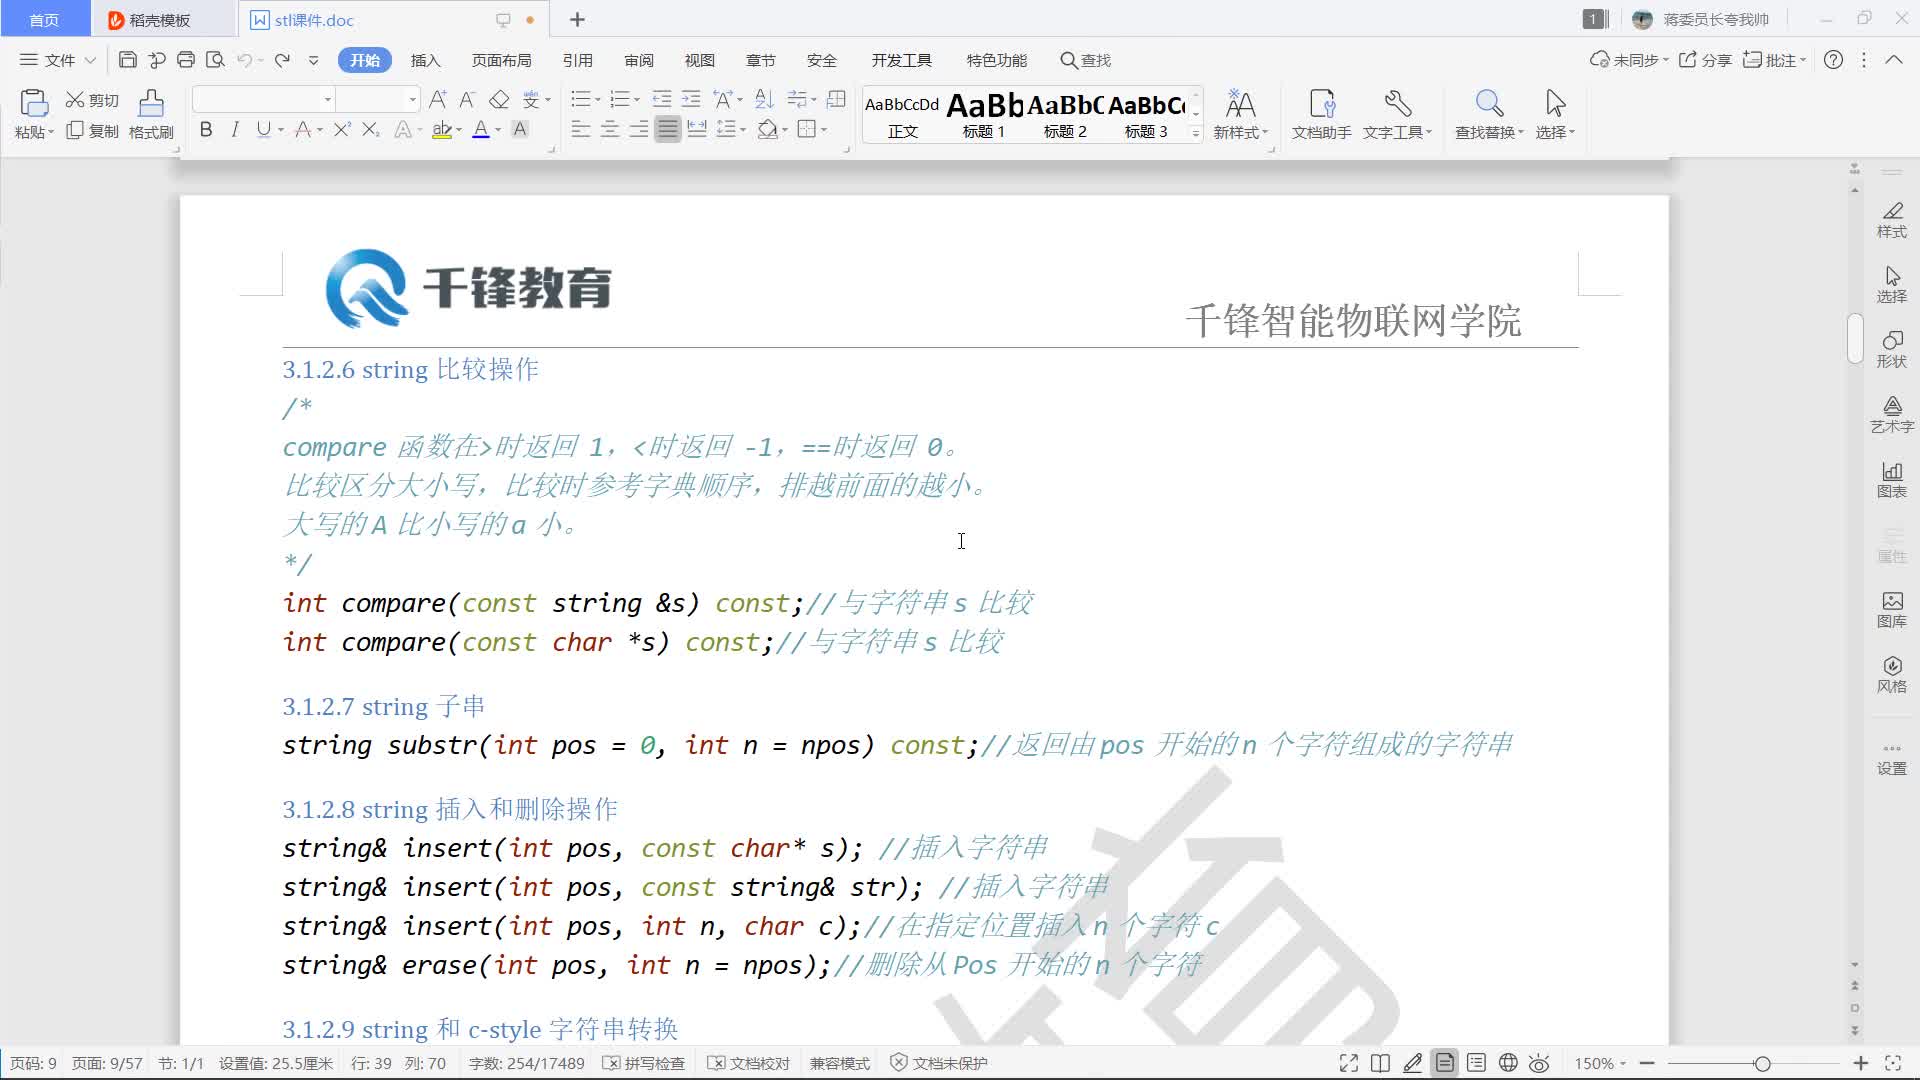Expand the bullet list dropdown
Image resolution: width=1920 pixels, height=1080 pixels.
[x=598, y=100]
